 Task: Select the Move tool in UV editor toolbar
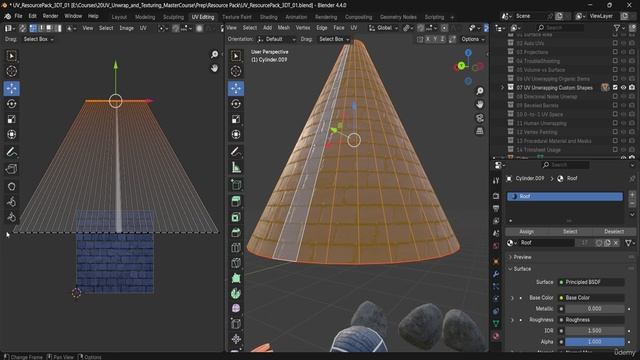tap(11, 88)
